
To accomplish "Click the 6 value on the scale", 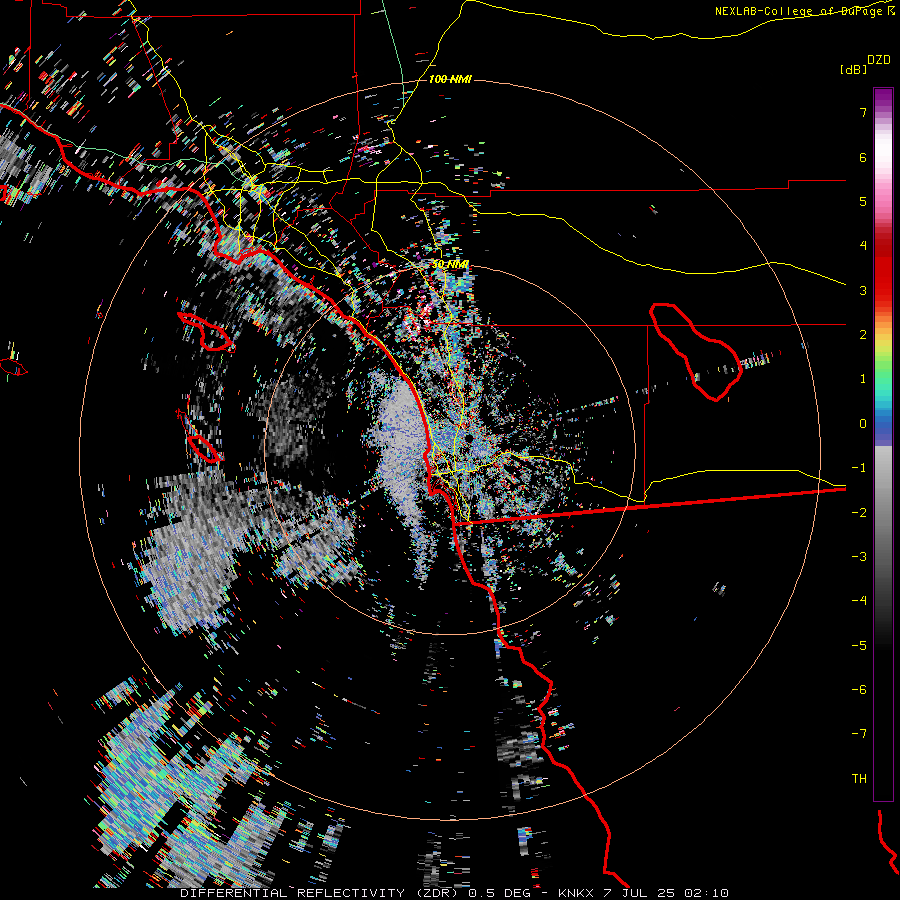I will 863,157.
